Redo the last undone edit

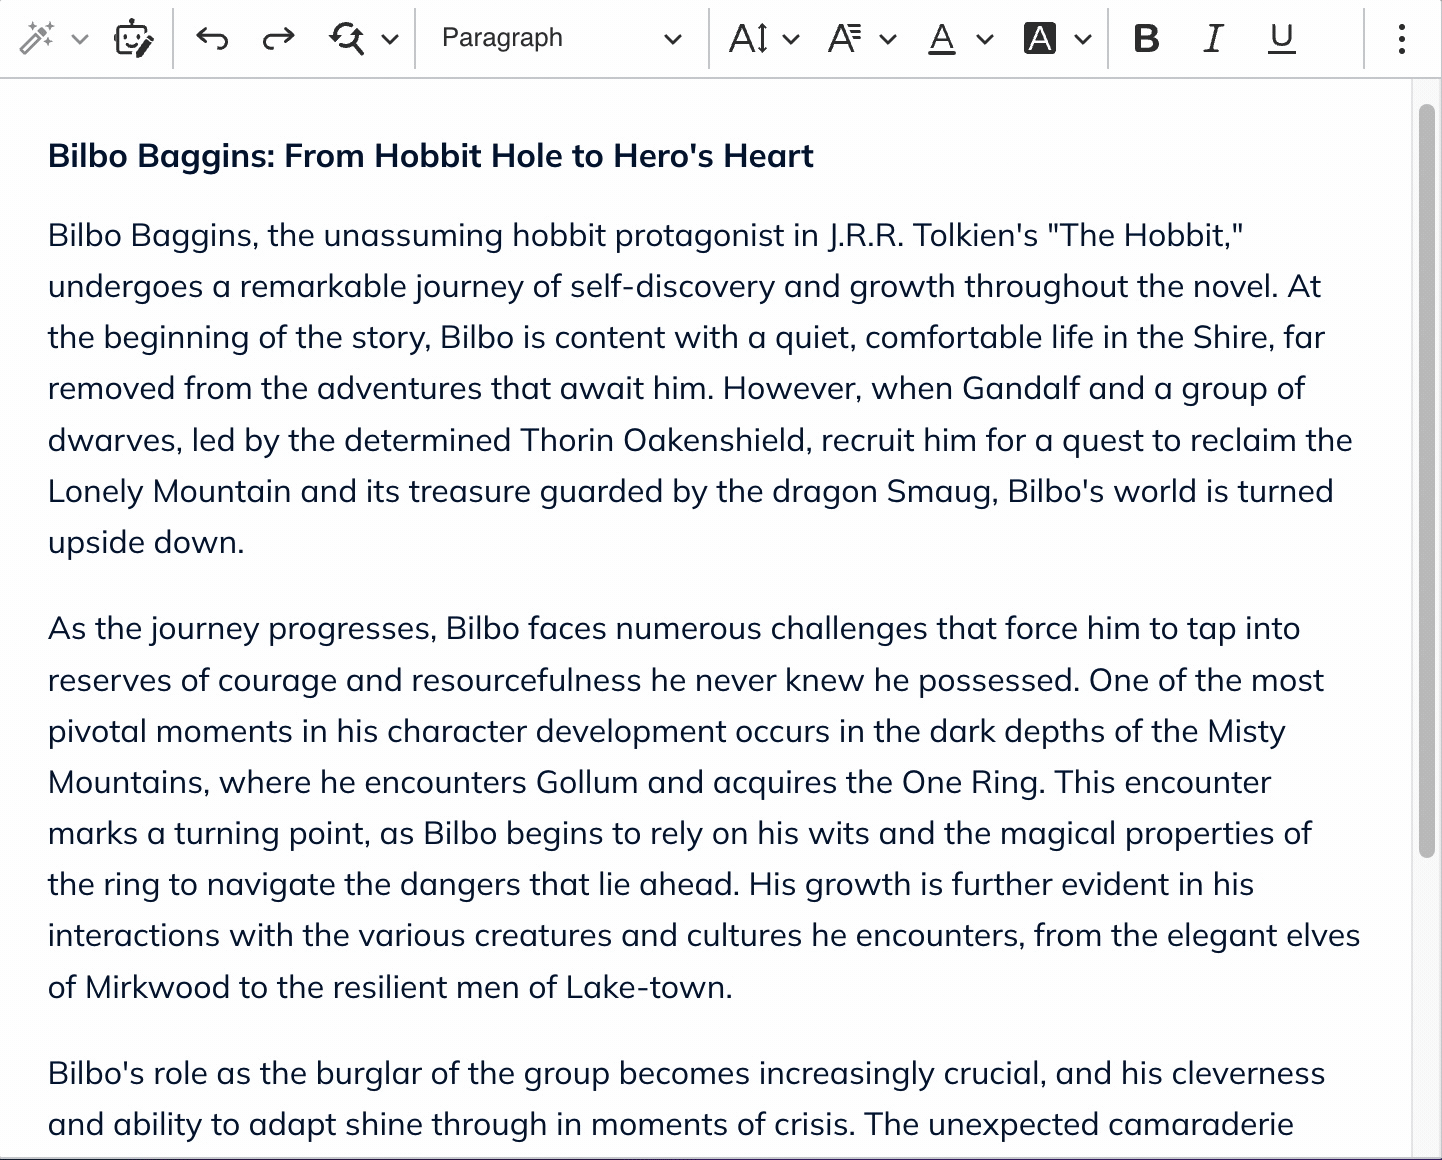[278, 39]
